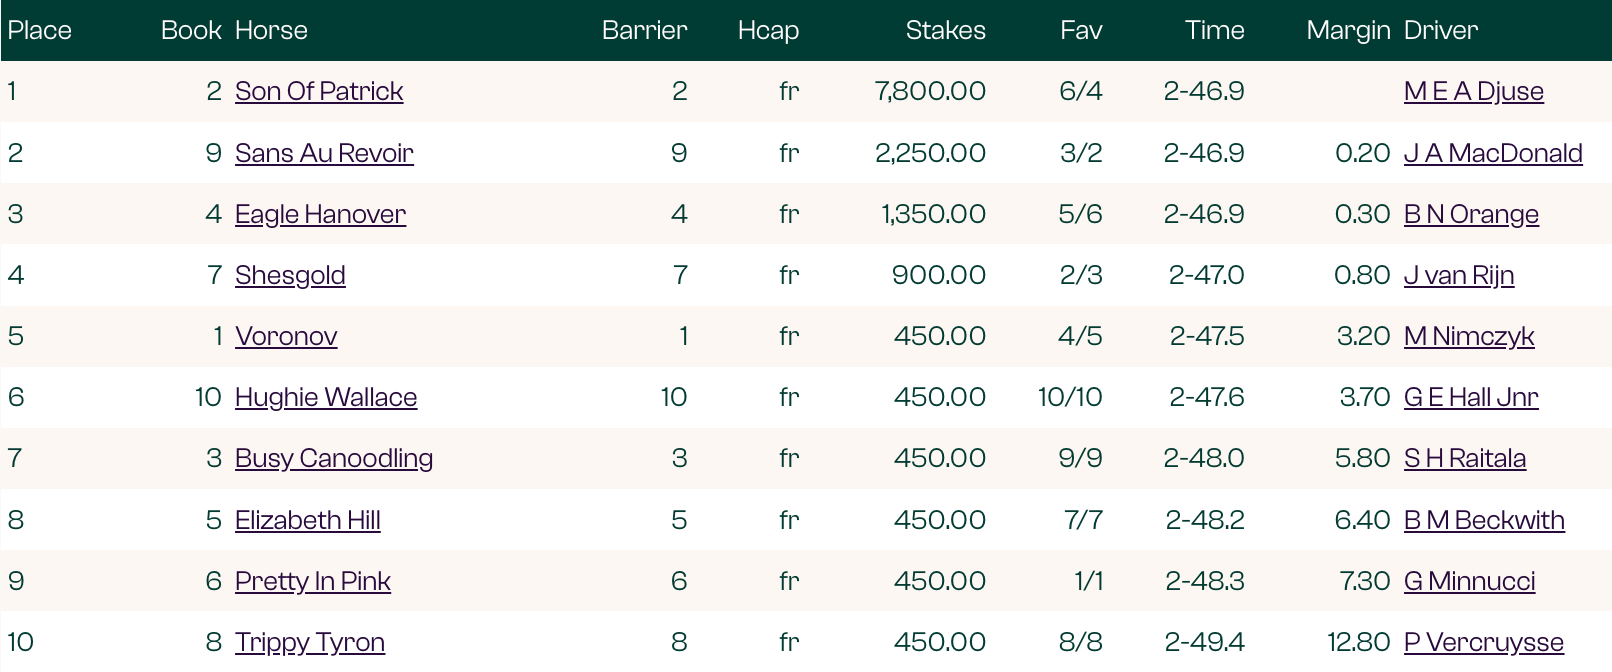Click the Sans Au Revoir horse link
The image size is (1612, 672).
[x=324, y=153]
